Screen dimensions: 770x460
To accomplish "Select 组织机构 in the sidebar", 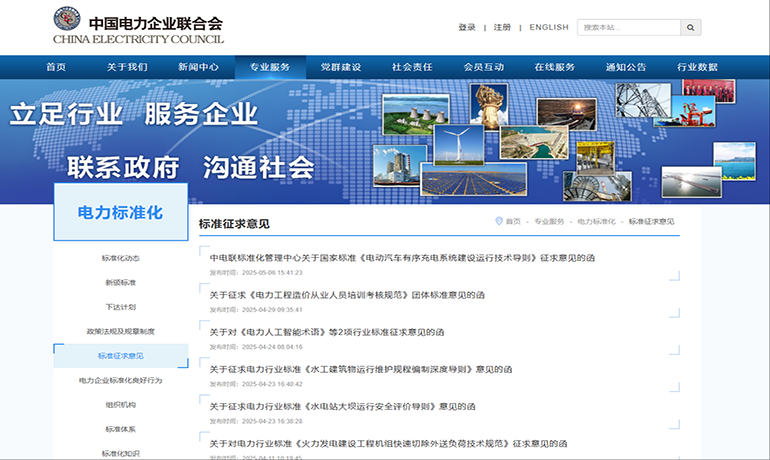I will 121,405.
